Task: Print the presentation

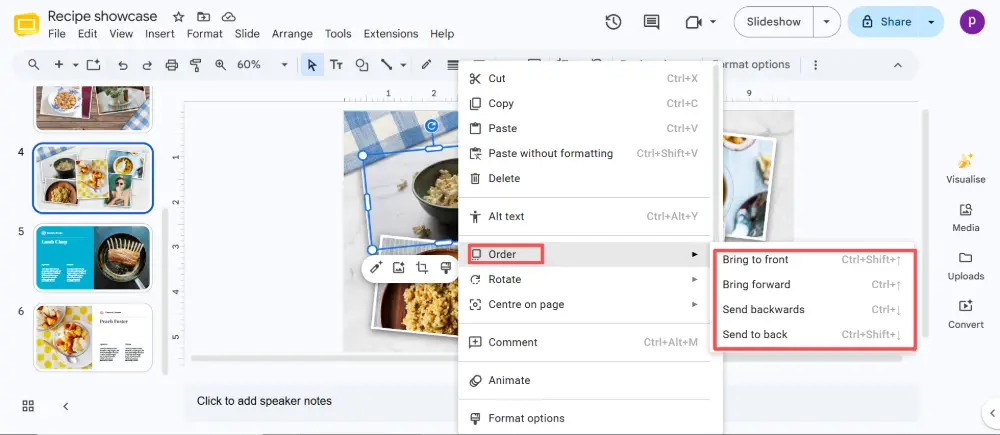Action: click(171, 64)
